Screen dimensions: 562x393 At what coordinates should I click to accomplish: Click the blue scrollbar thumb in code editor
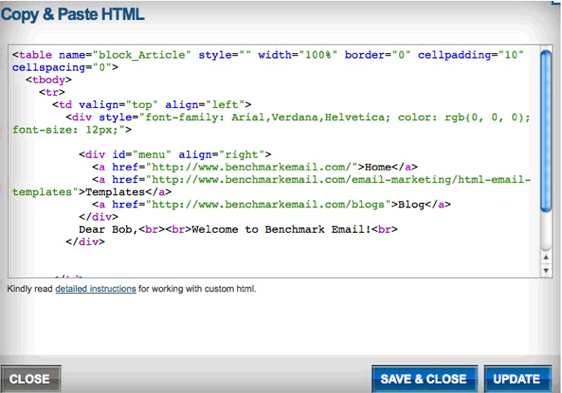pyautogui.click(x=546, y=131)
